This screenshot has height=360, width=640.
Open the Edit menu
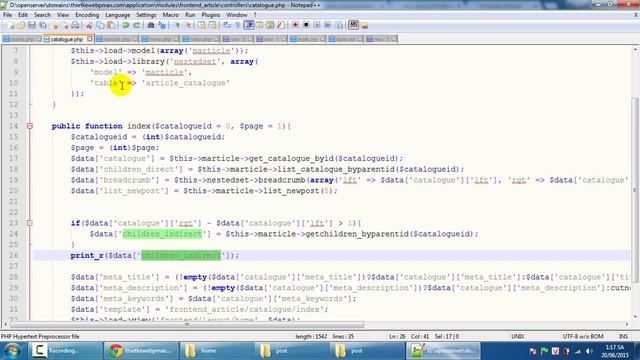pos(23,15)
